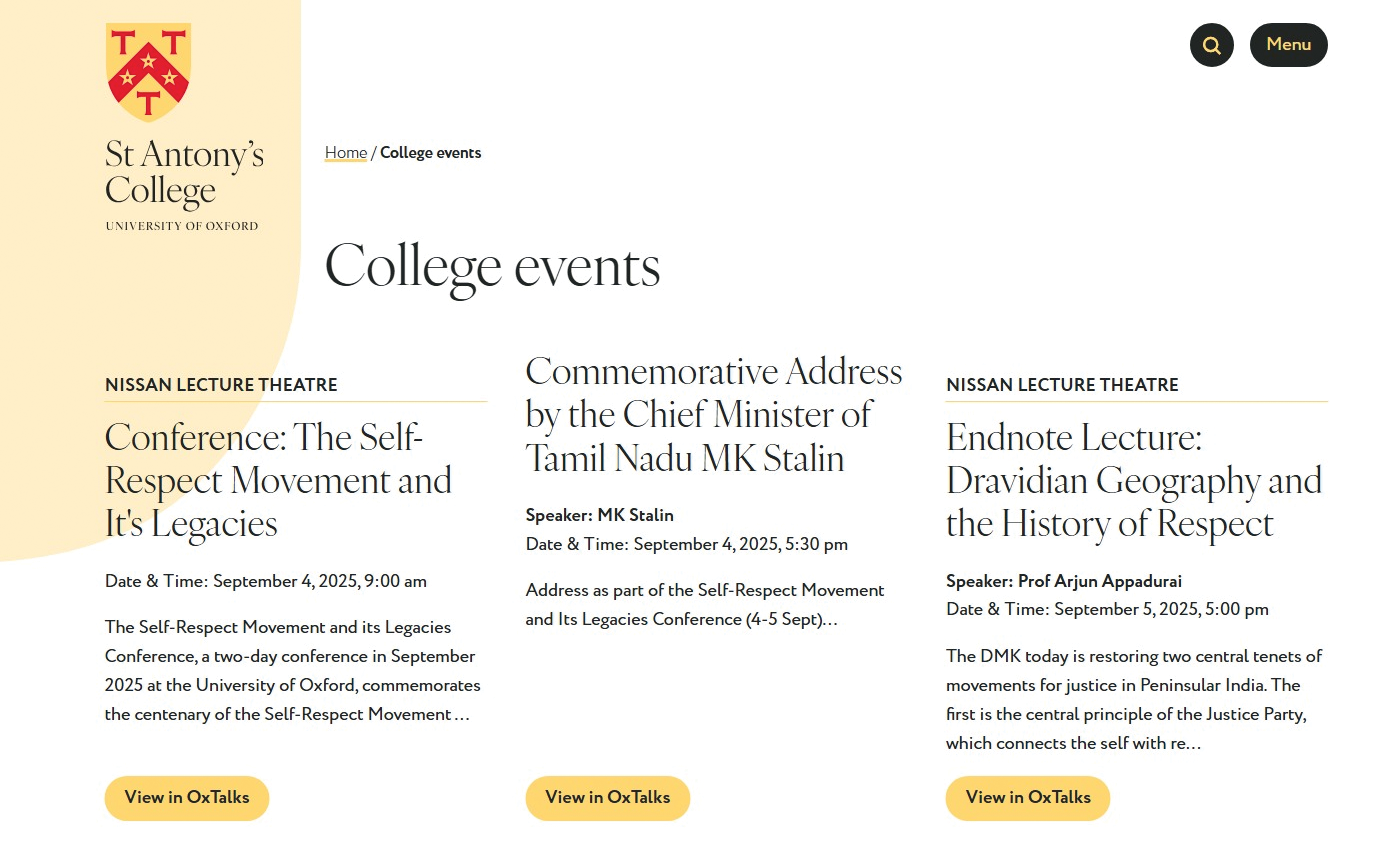Open the Self-Respect Movement conference title
Viewport: 1392px width, 848px height.
(278, 481)
